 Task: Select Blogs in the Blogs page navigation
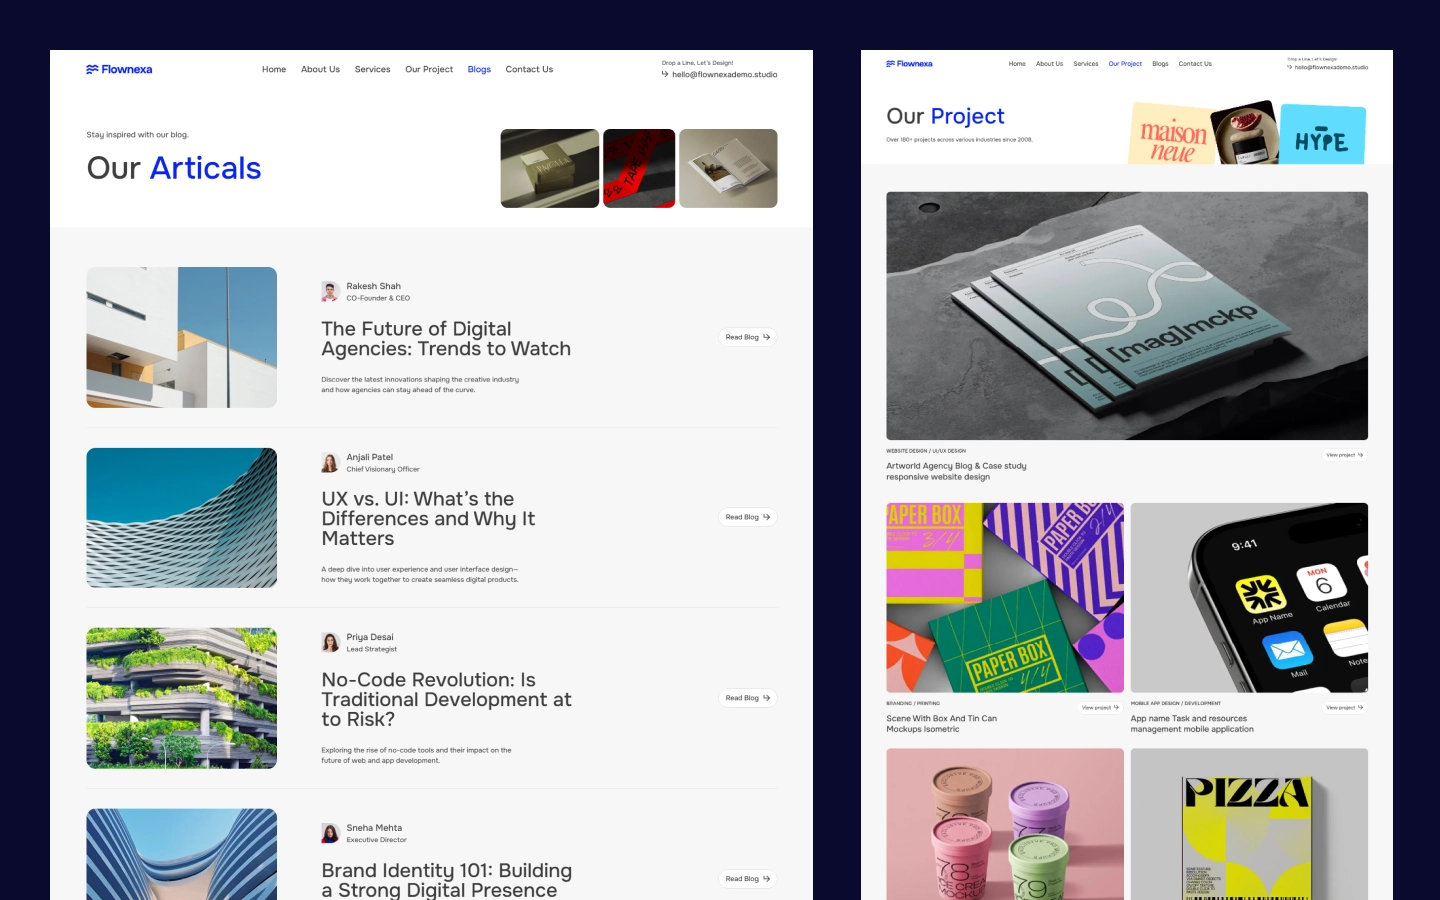tap(479, 70)
